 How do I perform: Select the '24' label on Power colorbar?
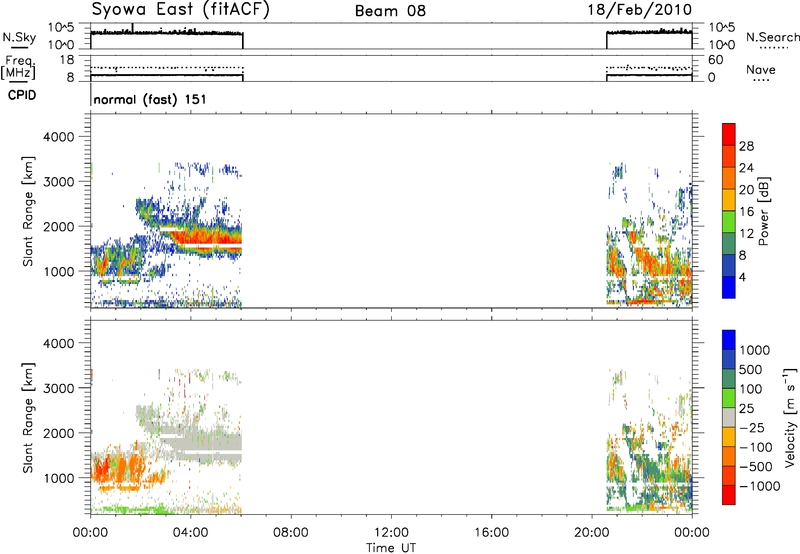coord(746,168)
